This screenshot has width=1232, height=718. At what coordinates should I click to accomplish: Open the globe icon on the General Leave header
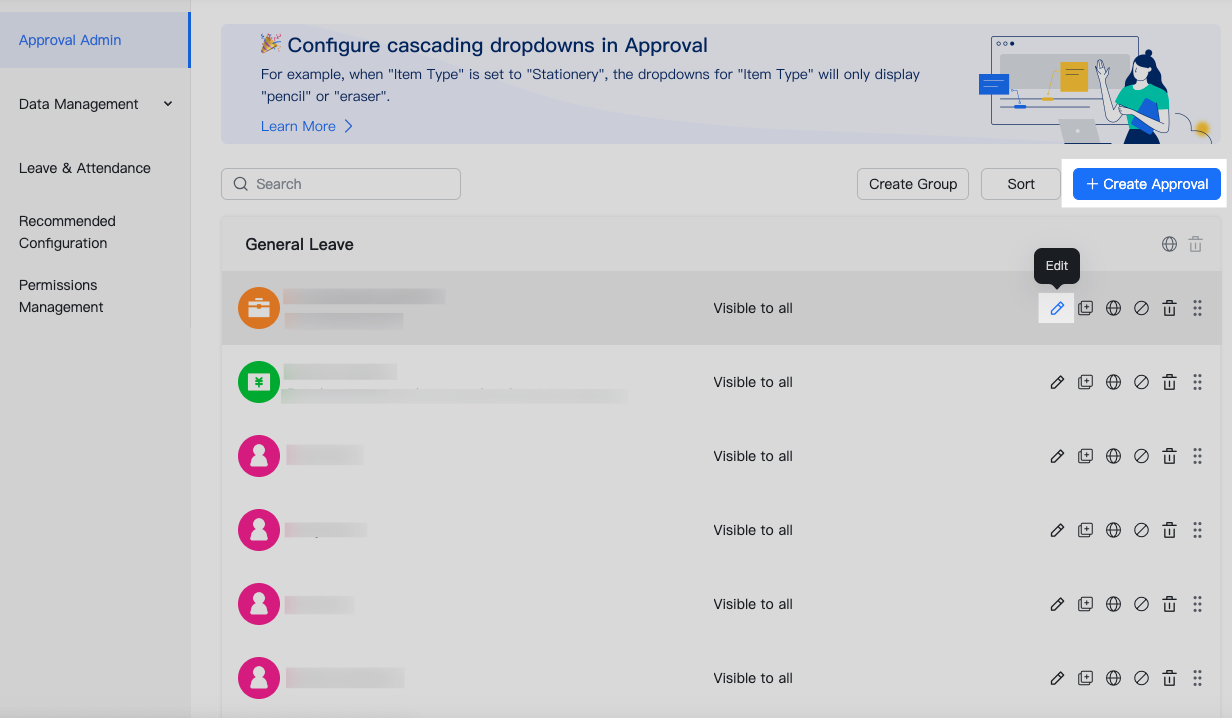pos(1168,243)
